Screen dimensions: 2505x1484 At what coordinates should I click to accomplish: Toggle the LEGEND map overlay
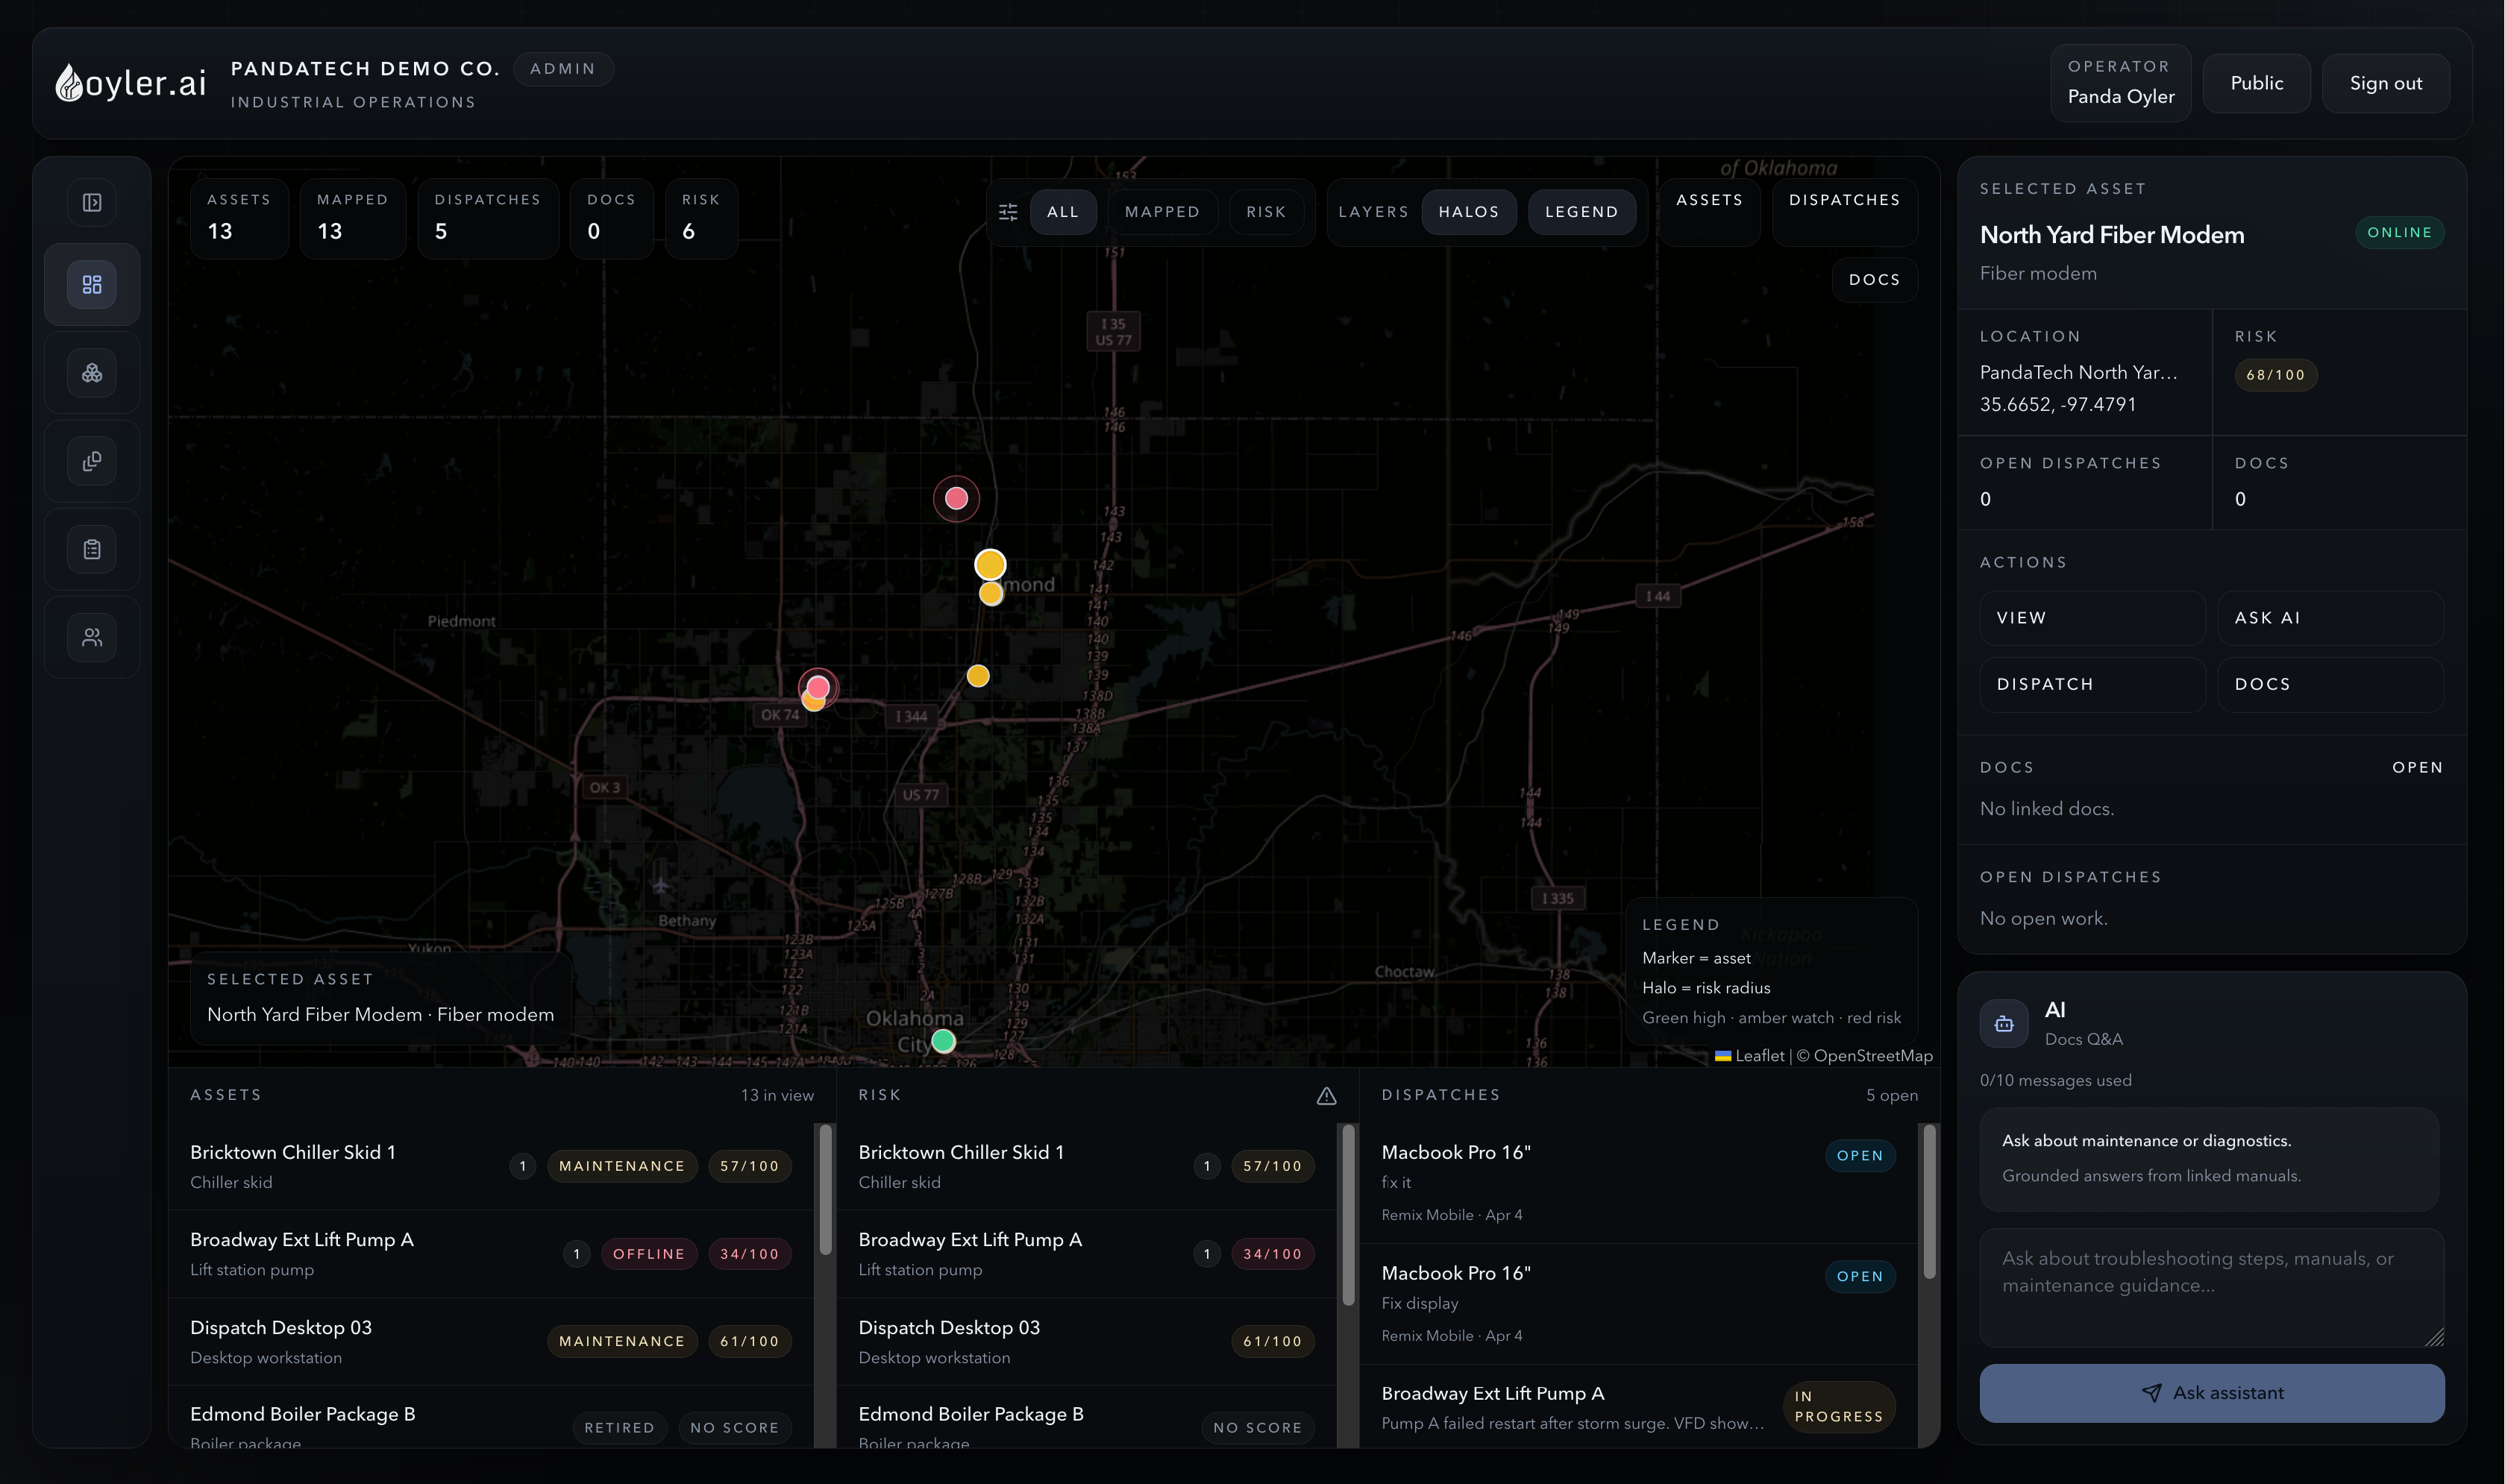point(1582,211)
